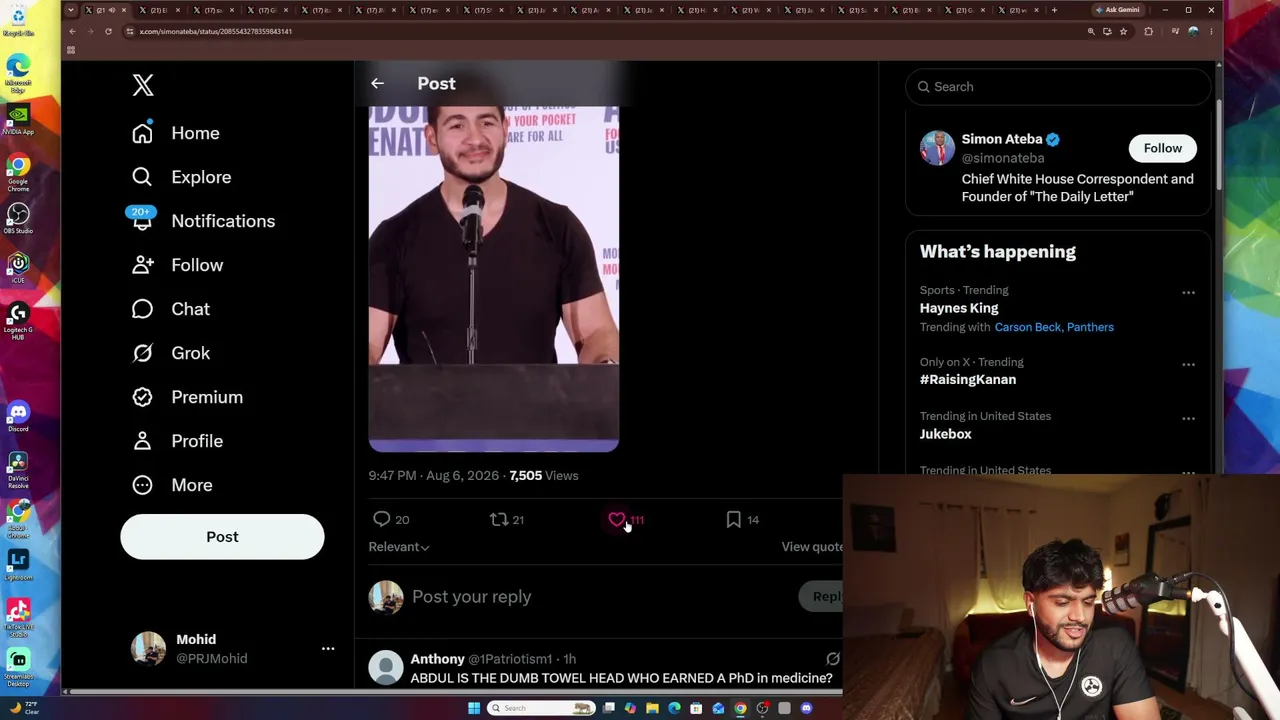Click Anthony's reply avatar

pyautogui.click(x=386, y=667)
